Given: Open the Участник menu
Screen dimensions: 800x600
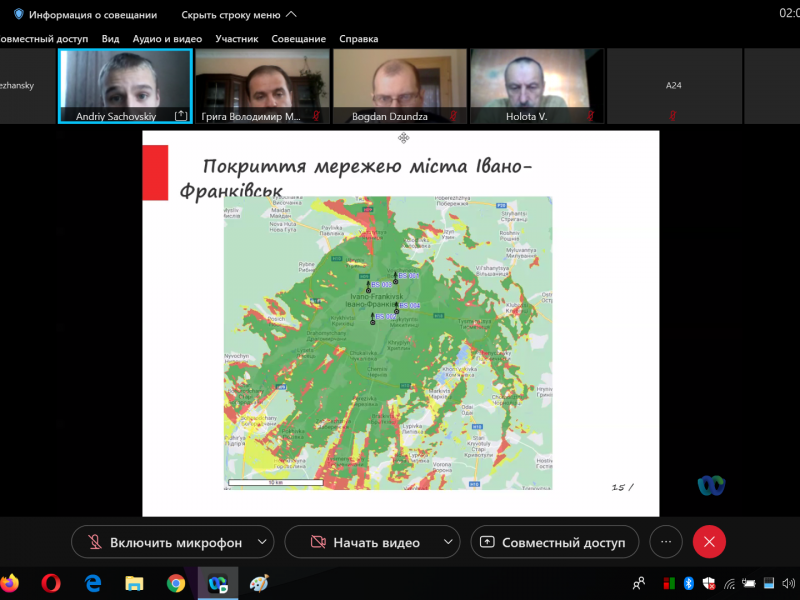Looking at the screenshot, I should pyautogui.click(x=237, y=39).
